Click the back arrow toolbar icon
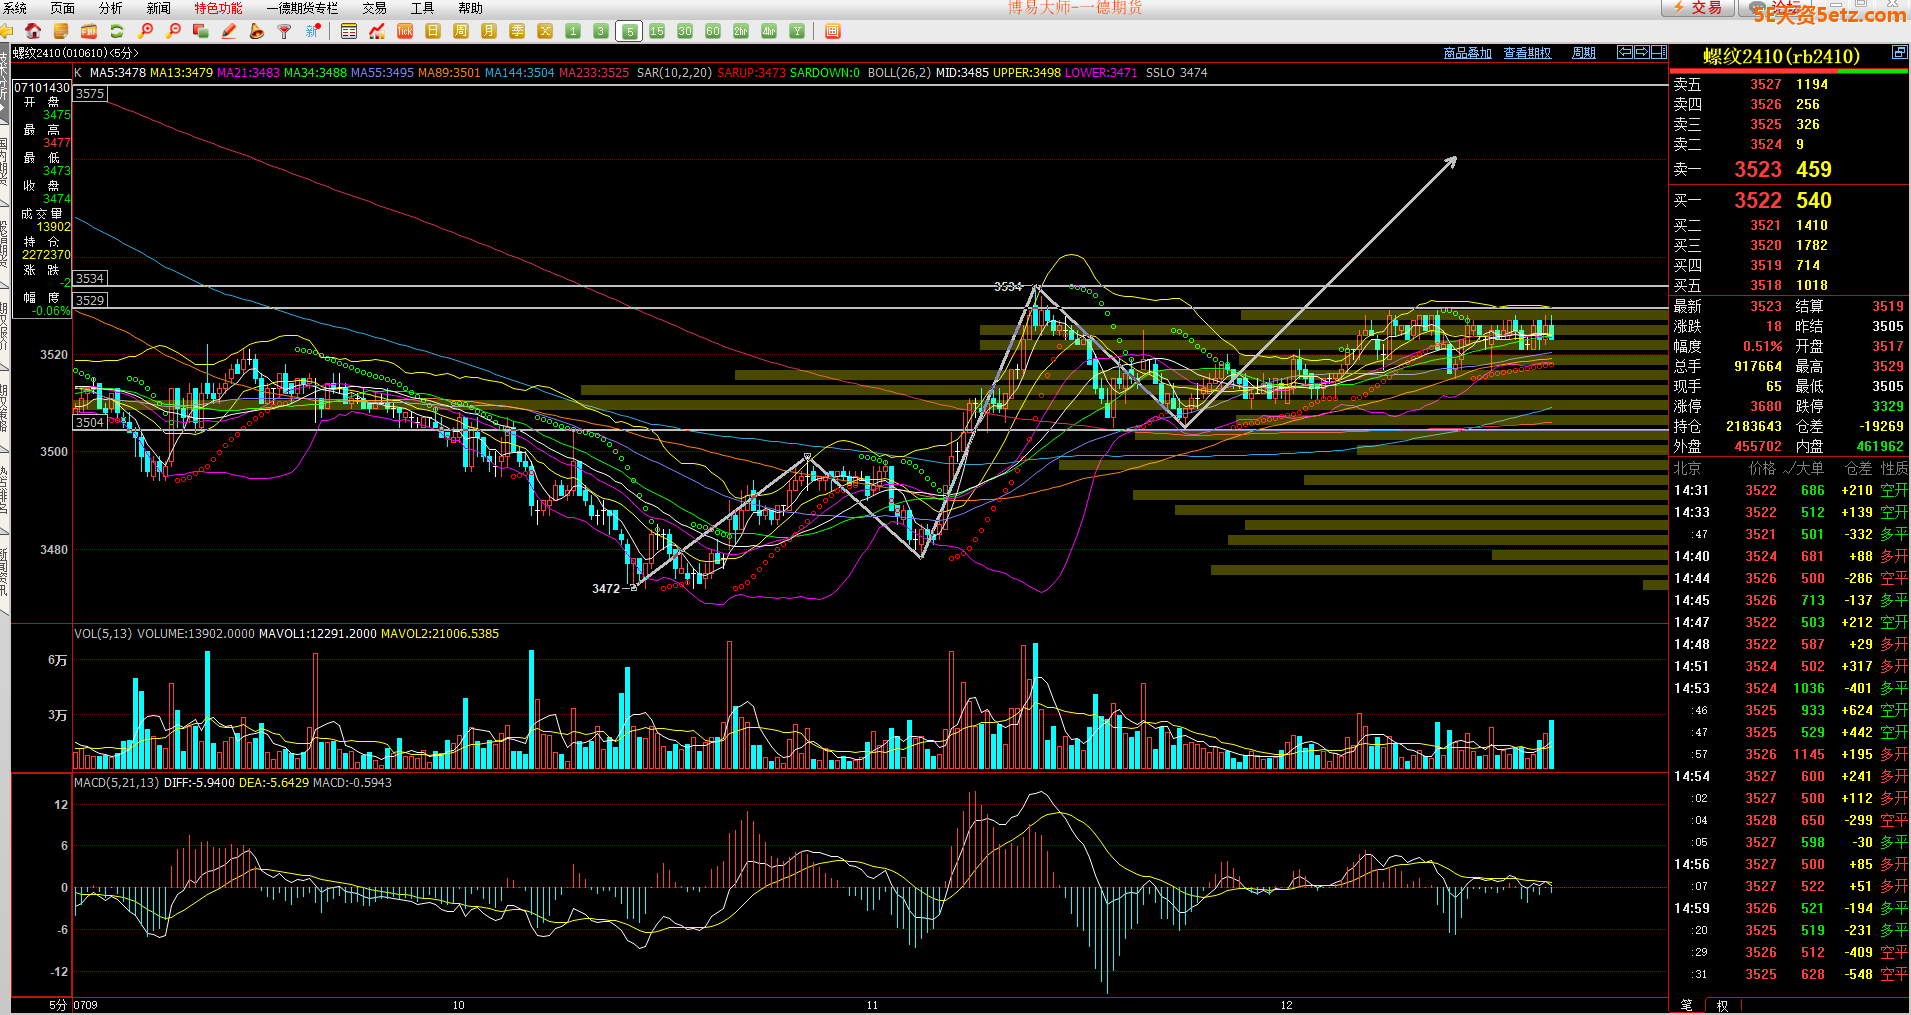Screen dimensions: 1911x1015 pos(6,31)
